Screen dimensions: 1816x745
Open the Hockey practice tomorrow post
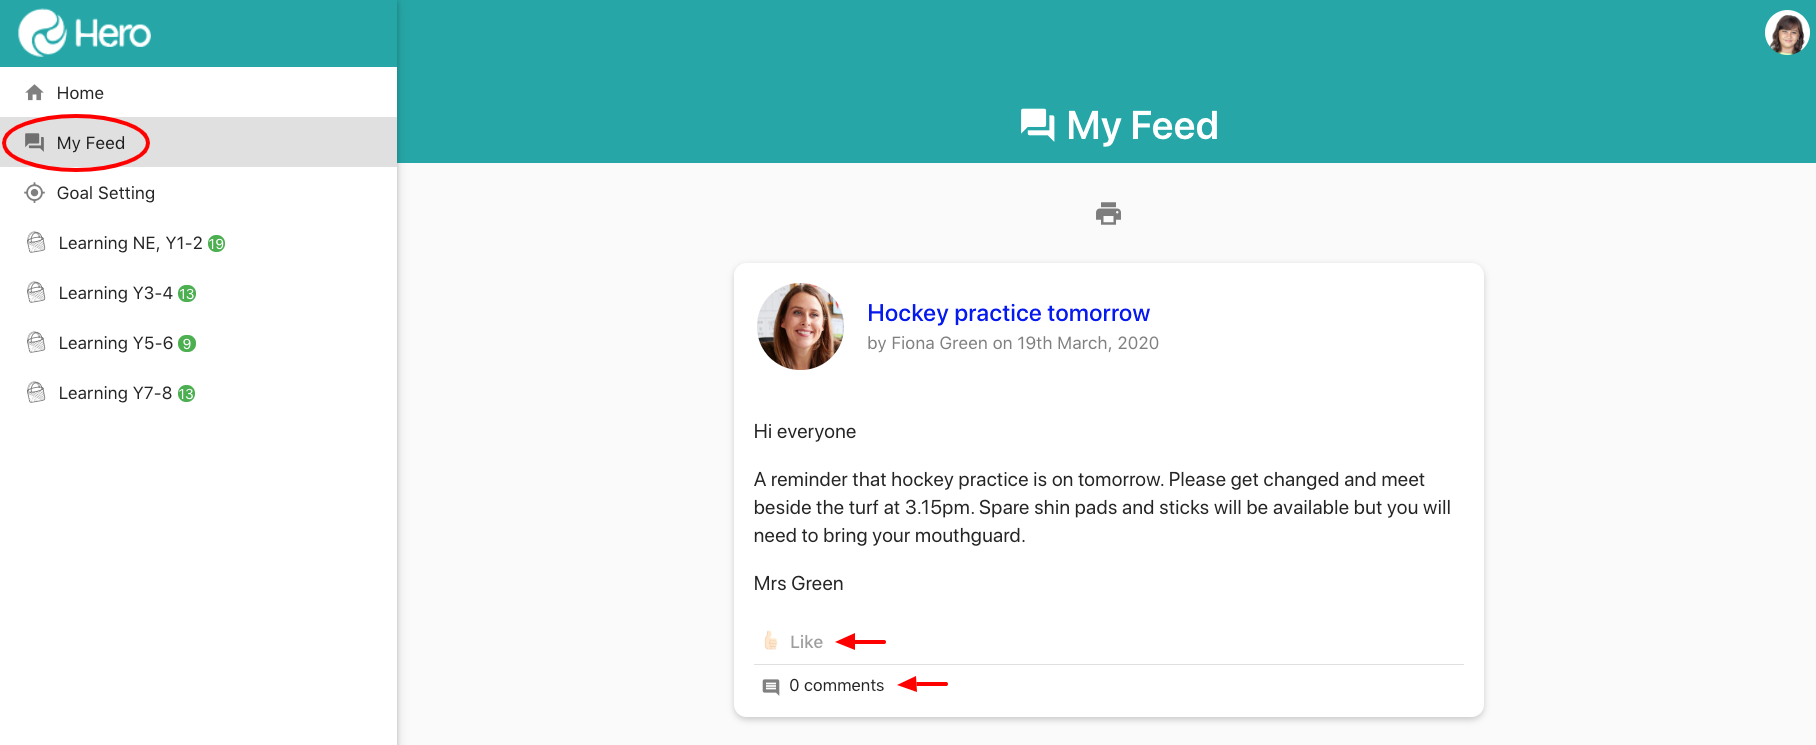[x=1008, y=313]
